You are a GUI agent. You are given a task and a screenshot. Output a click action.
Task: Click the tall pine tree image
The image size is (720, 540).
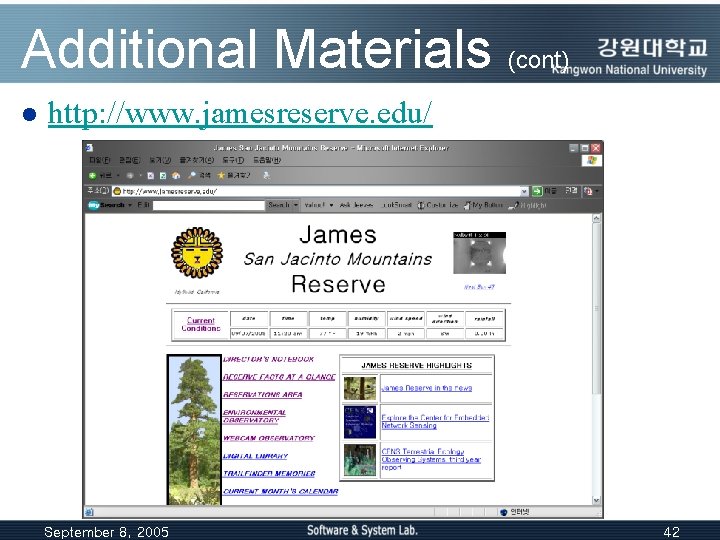pos(194,430)
